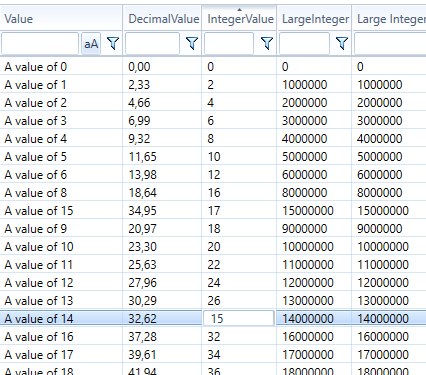Click the IntegerValue cell 12
The width and height of the screenshot is (426, 375).
[x=239, y=175]
